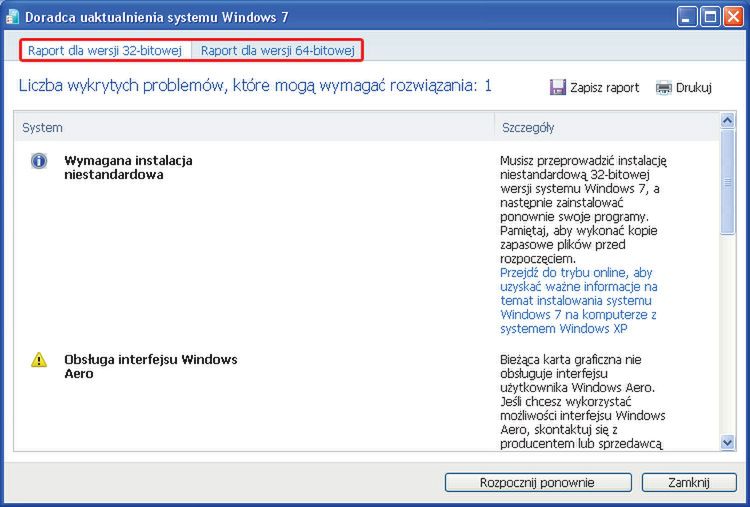Click Zapisz raport link text

pos(605,88)
